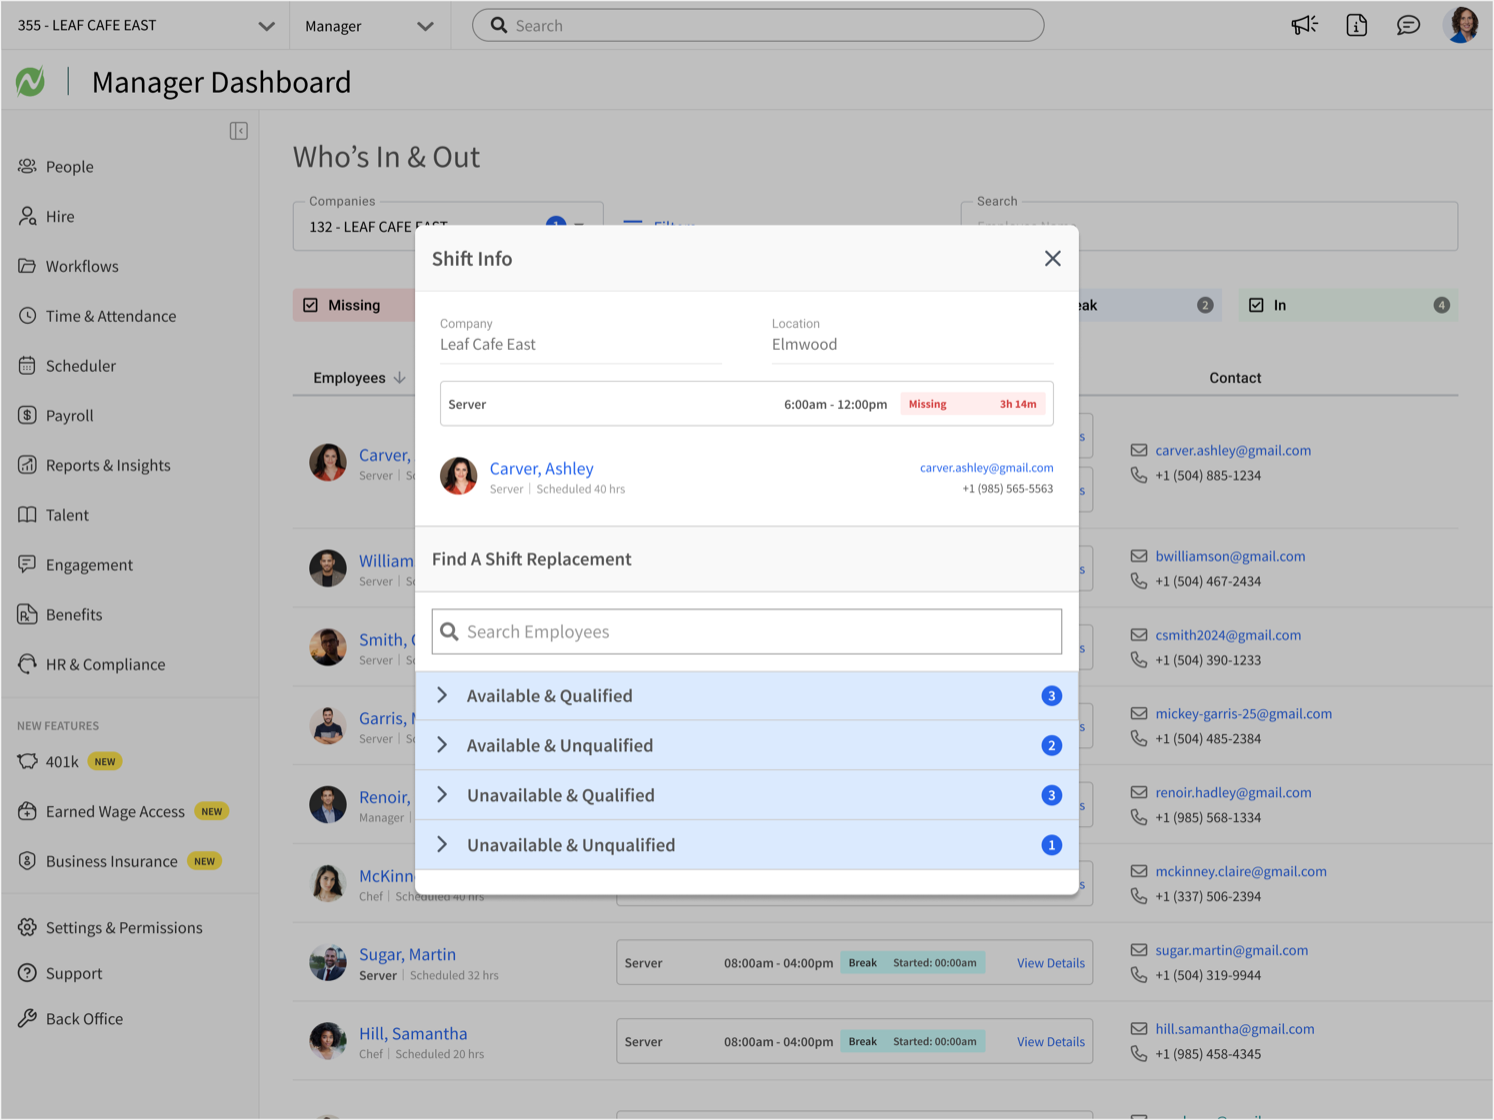Click the HR & Compliance icon
This screenshot has width=1494, height=1120.
tap(27, 664)
